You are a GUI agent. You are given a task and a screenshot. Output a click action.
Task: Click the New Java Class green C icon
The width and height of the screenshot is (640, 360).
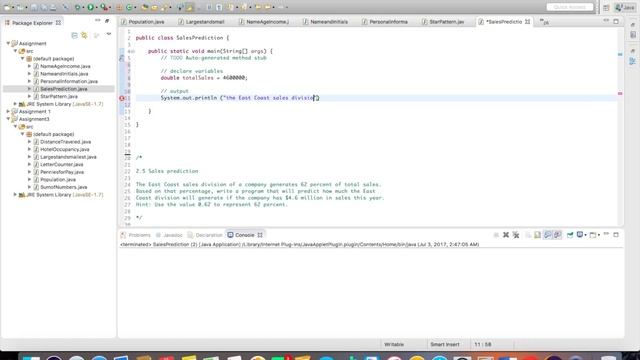coord(129,7)
